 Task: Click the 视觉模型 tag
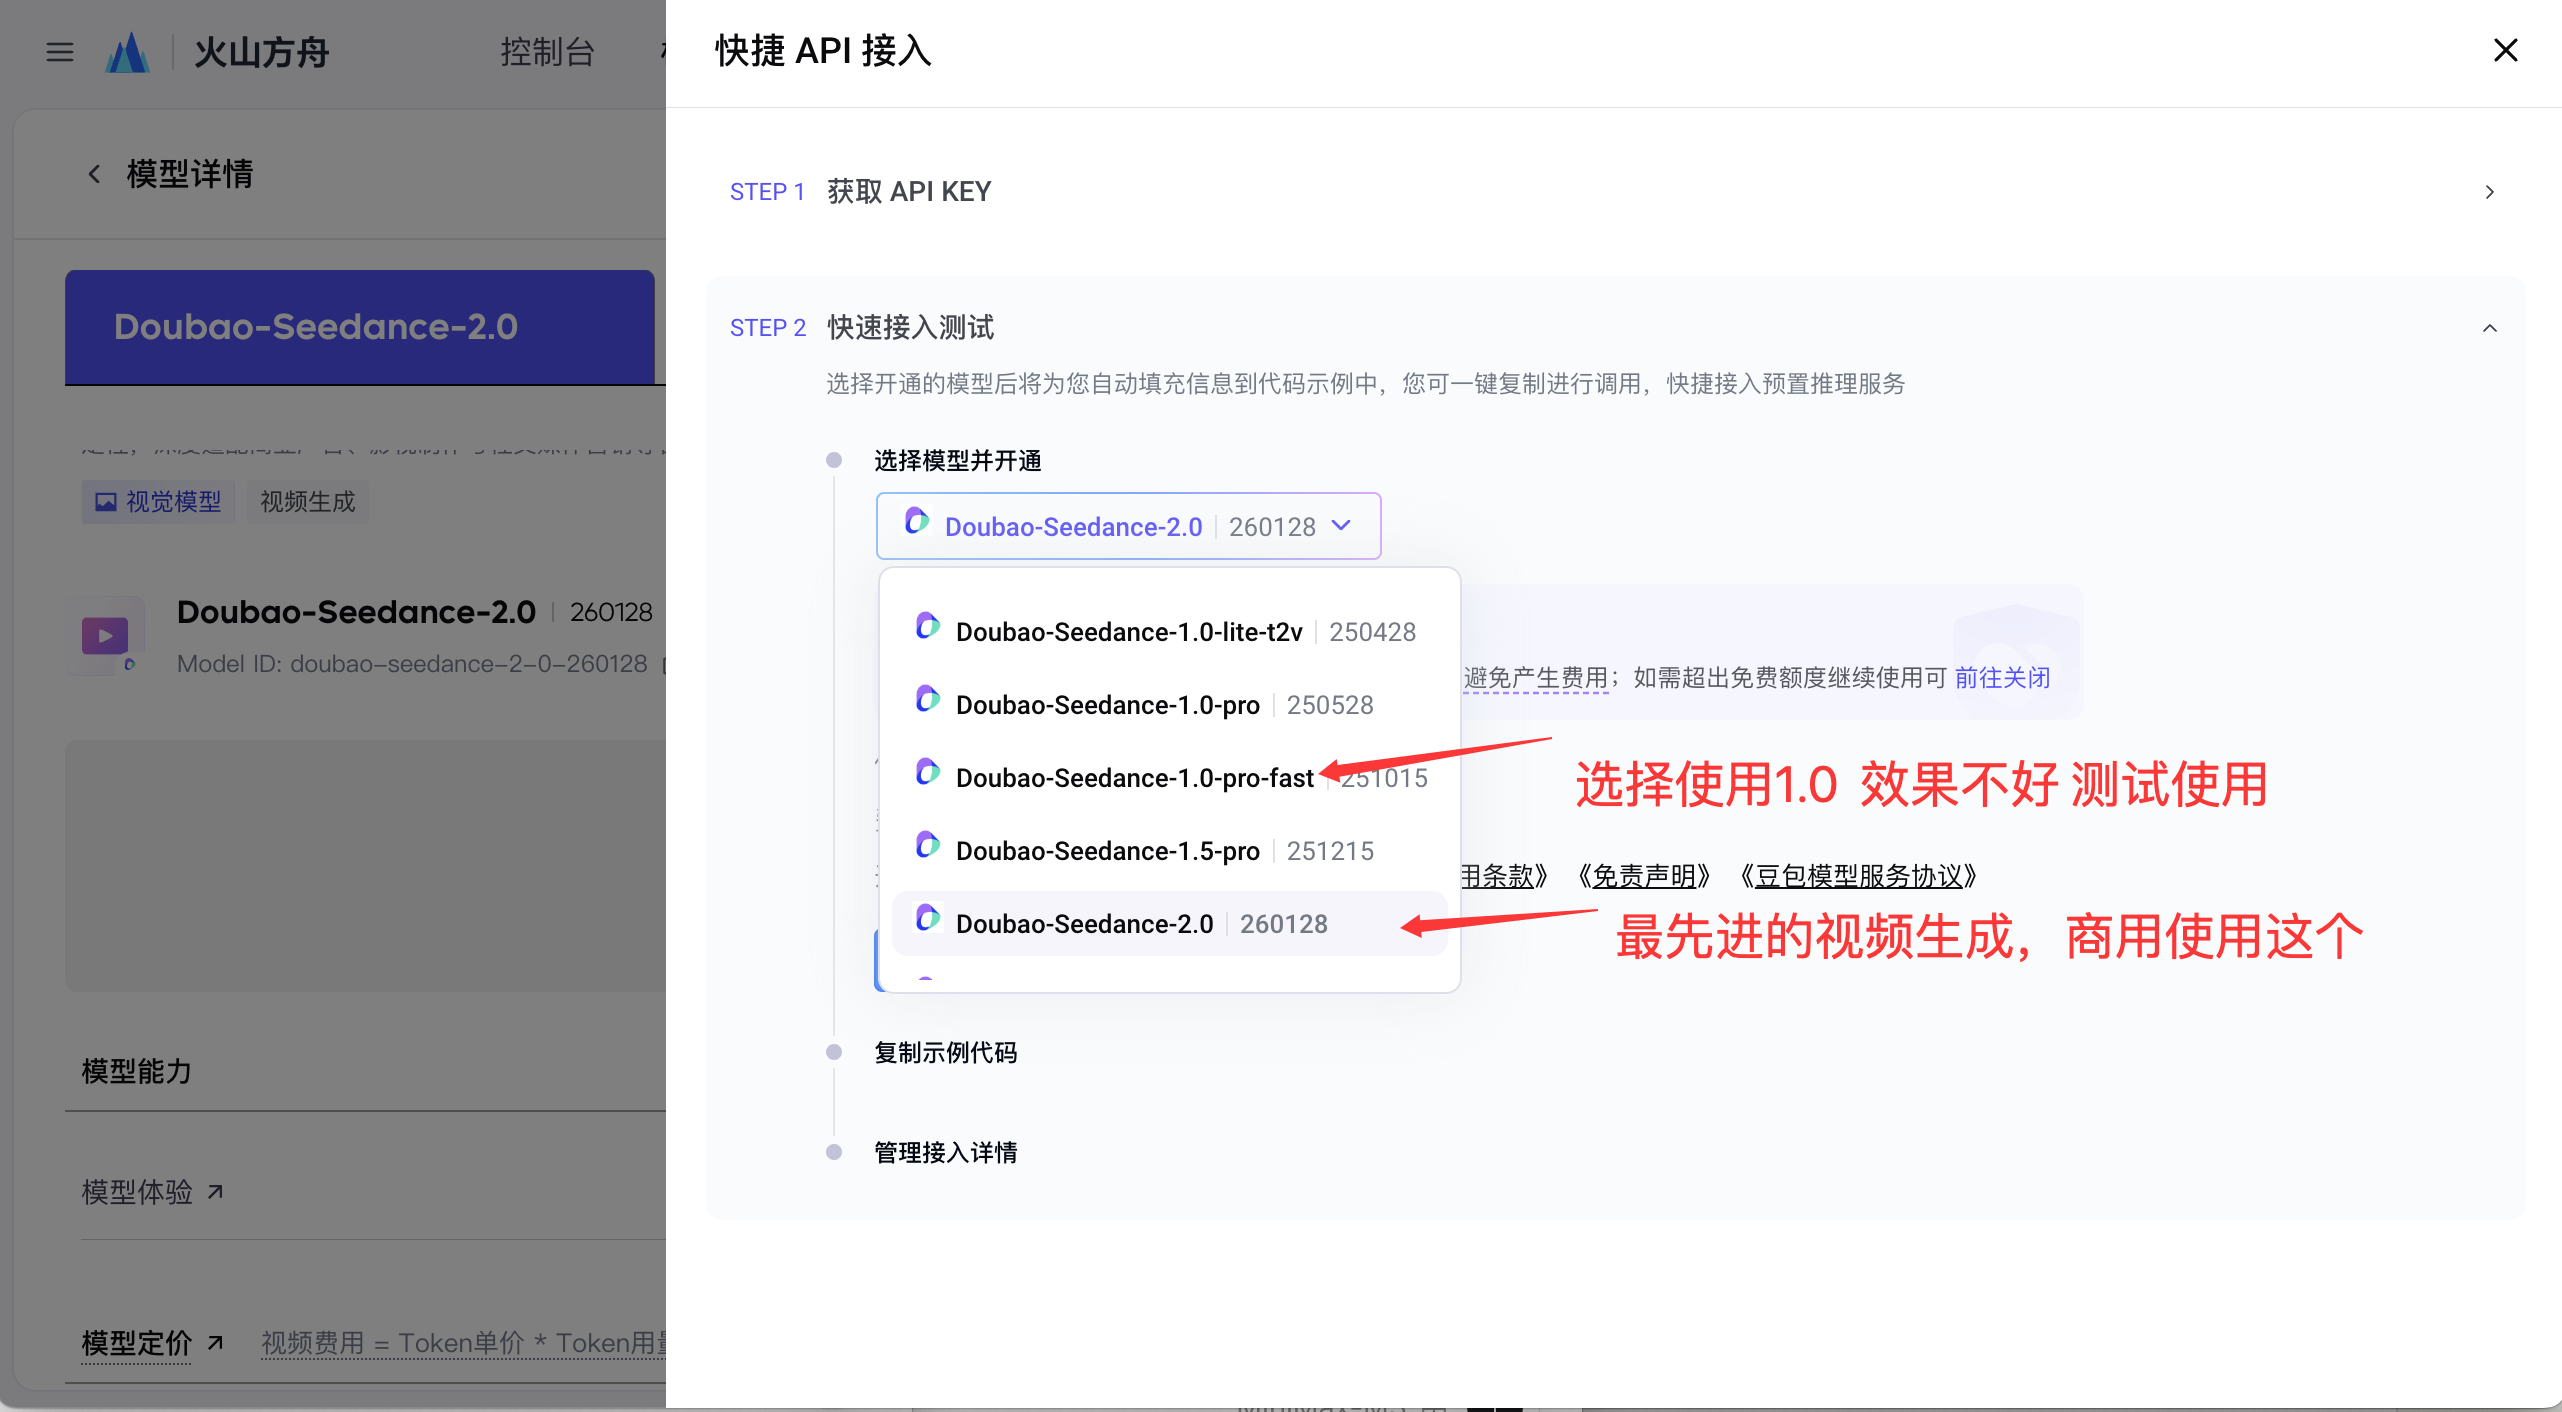click(x=158, y=501)
